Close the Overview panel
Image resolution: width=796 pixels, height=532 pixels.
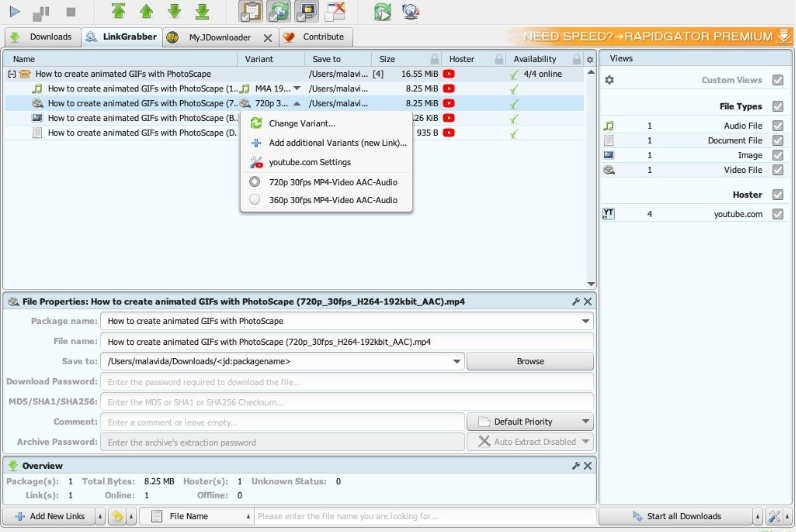[x=588, y=466]
